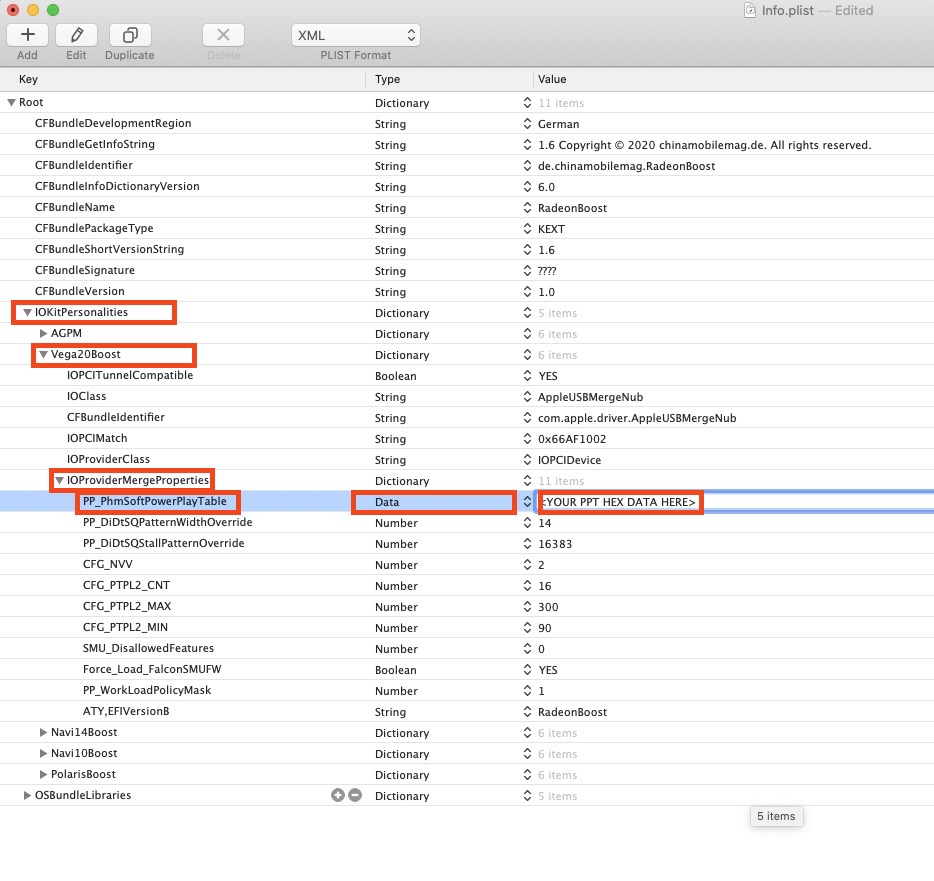This screenshot has height=881, width=934.
Task: Click the Type column header
Action: 387,79
